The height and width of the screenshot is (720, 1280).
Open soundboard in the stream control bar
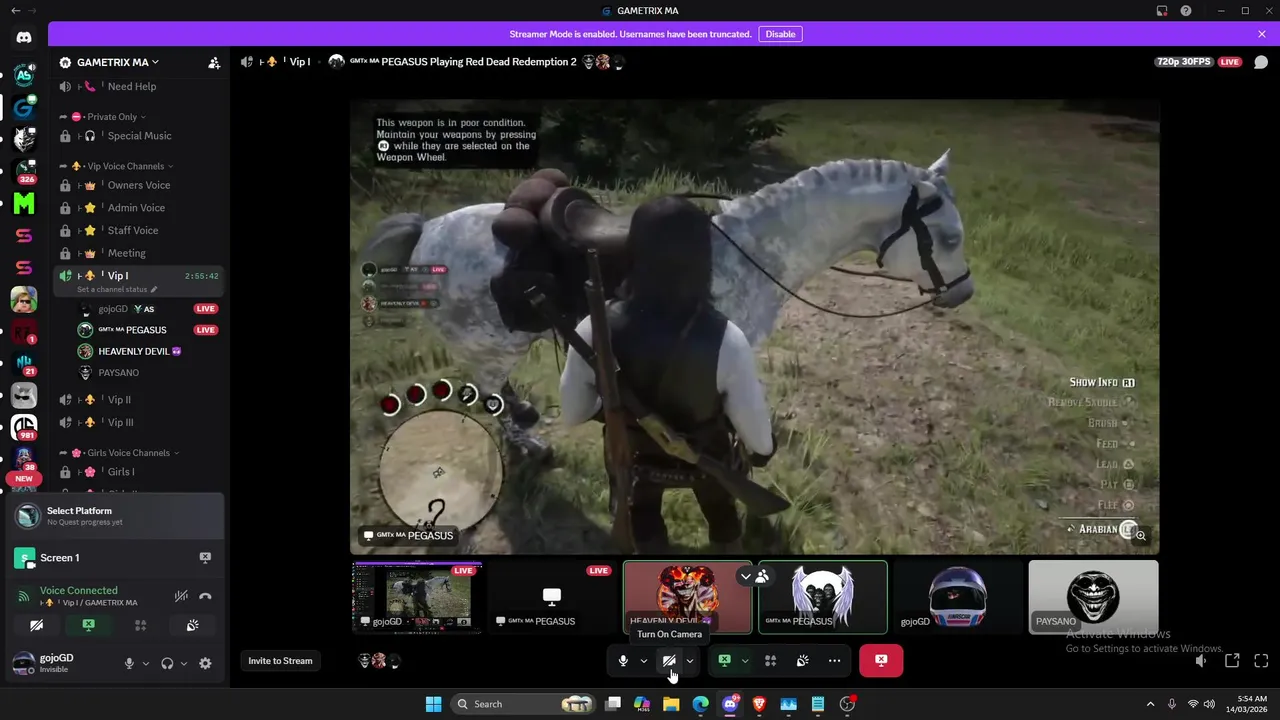pyautogui.click(x=802, y=660)
